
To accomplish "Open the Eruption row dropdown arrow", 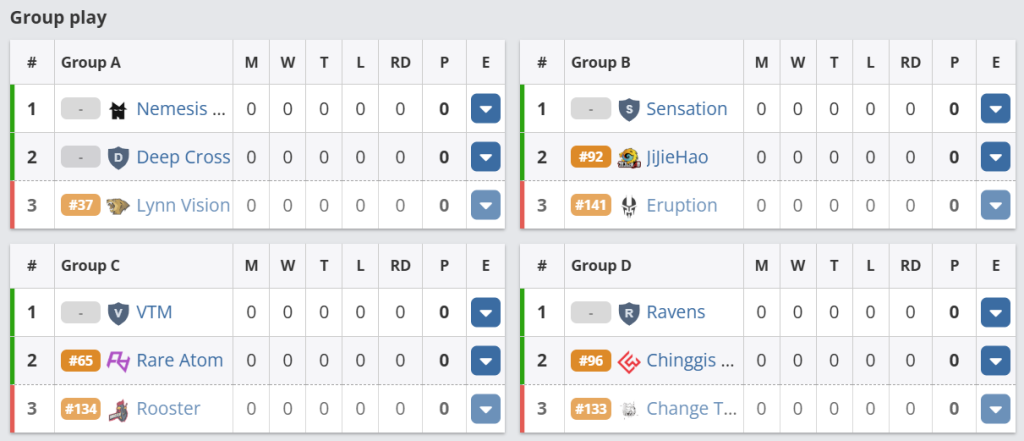I will (x=995, y=205).
